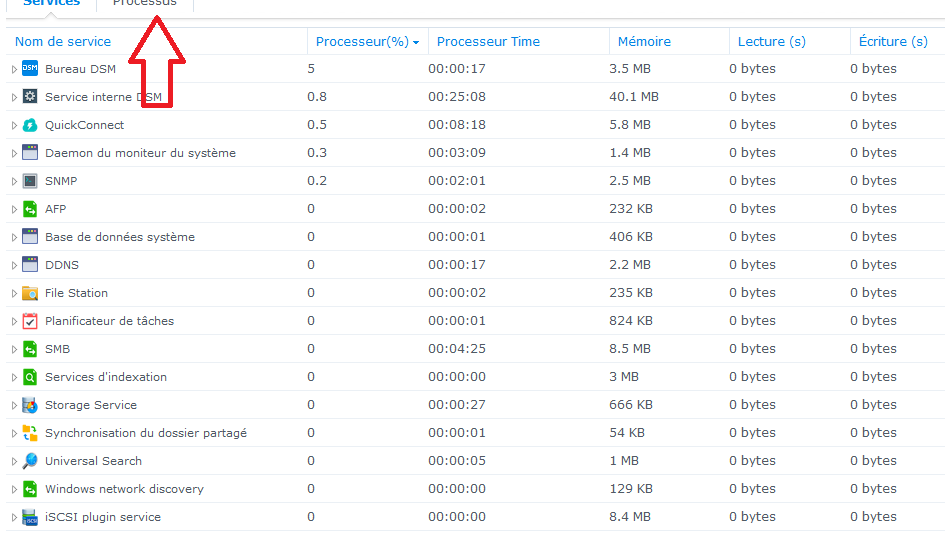The height and width of the screenshot is (555, 945).
Task: Click the iSCSI plugin service icon
Action: pos(30,517)
